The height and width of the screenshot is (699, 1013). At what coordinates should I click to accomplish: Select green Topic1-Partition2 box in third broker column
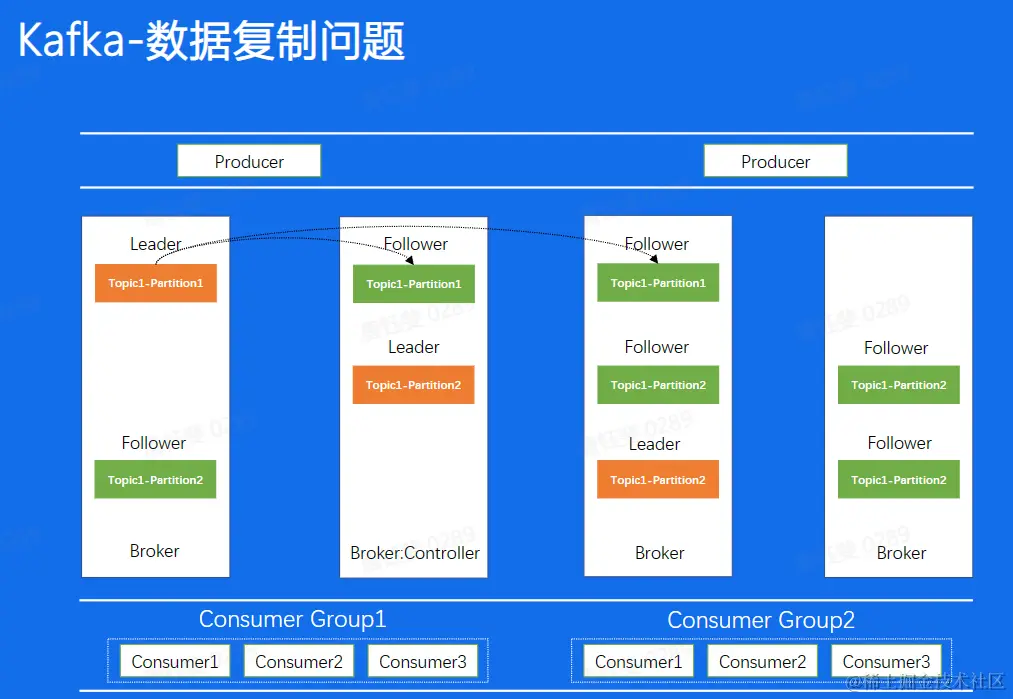click(658, 385)
